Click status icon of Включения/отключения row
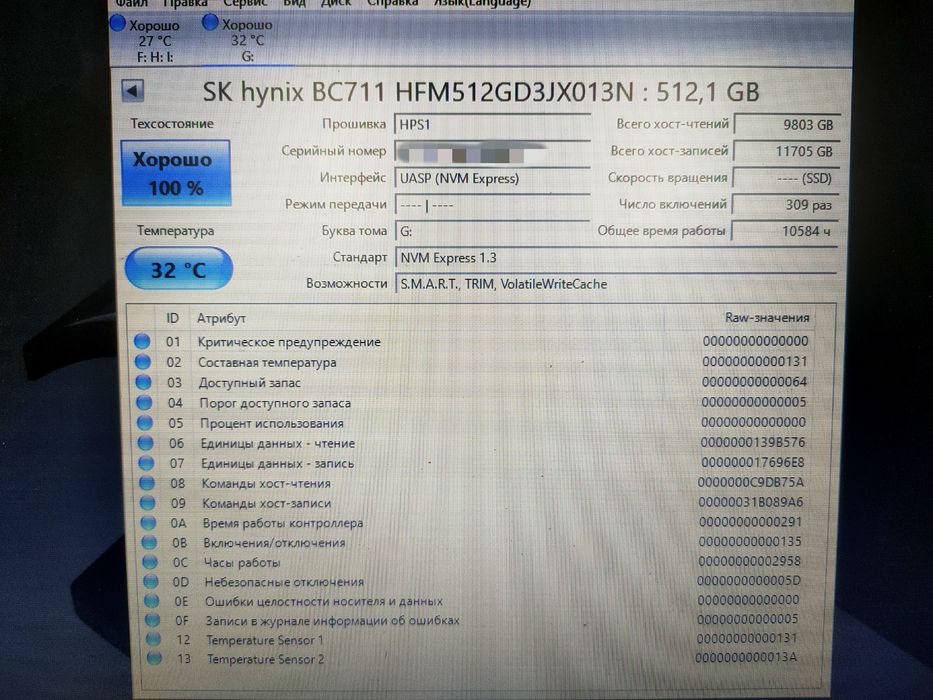The image size is (933, 700). coord(149,542)
